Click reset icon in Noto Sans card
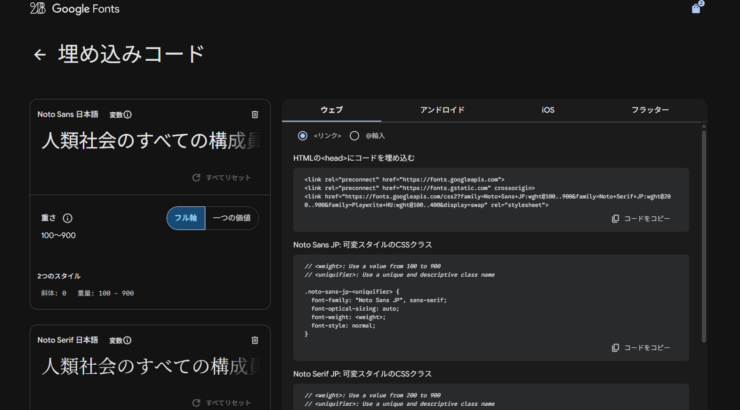 (196, 177)
